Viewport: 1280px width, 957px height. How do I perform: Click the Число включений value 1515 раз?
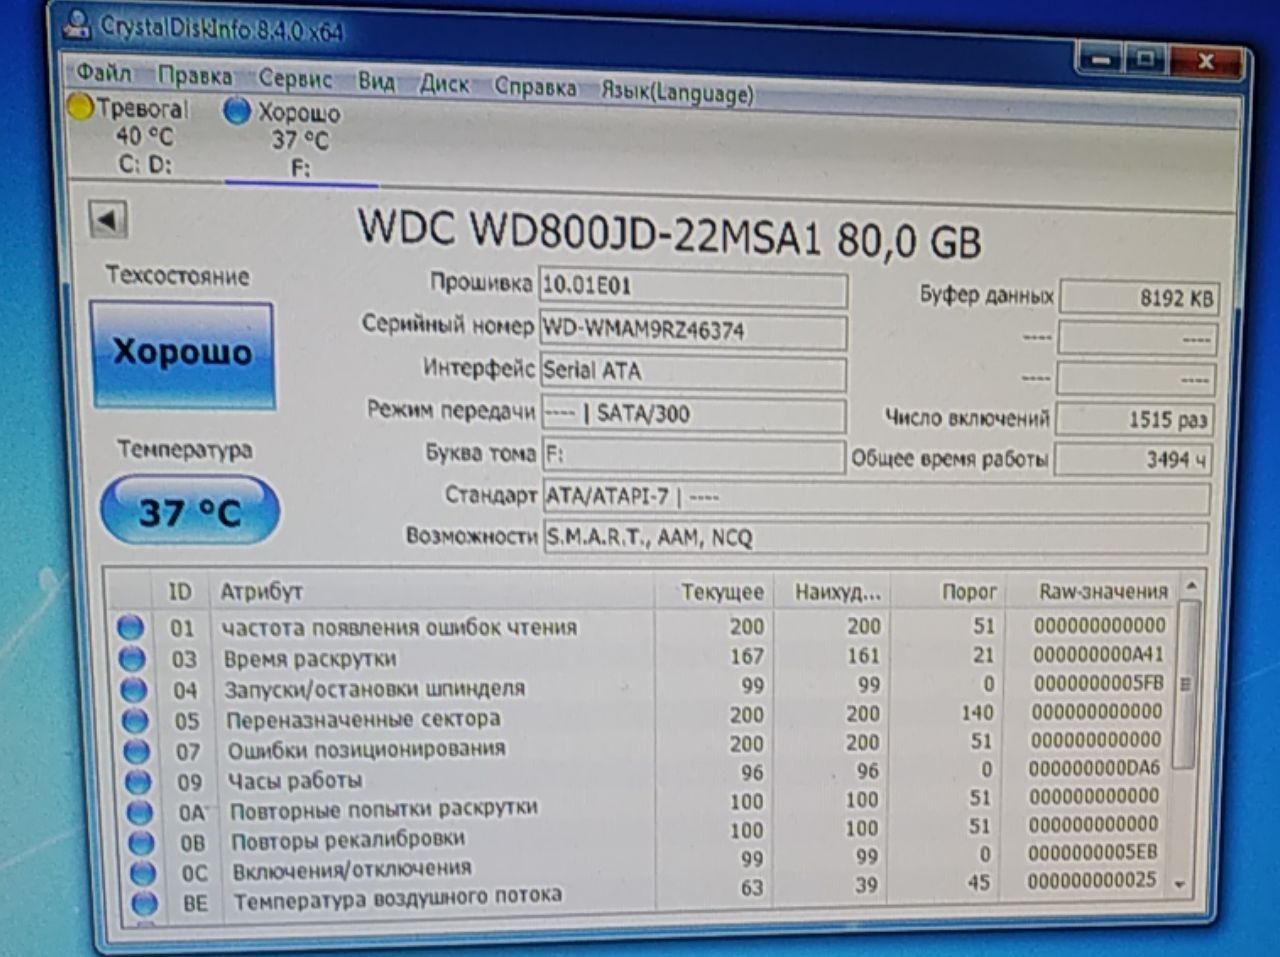1134,419
